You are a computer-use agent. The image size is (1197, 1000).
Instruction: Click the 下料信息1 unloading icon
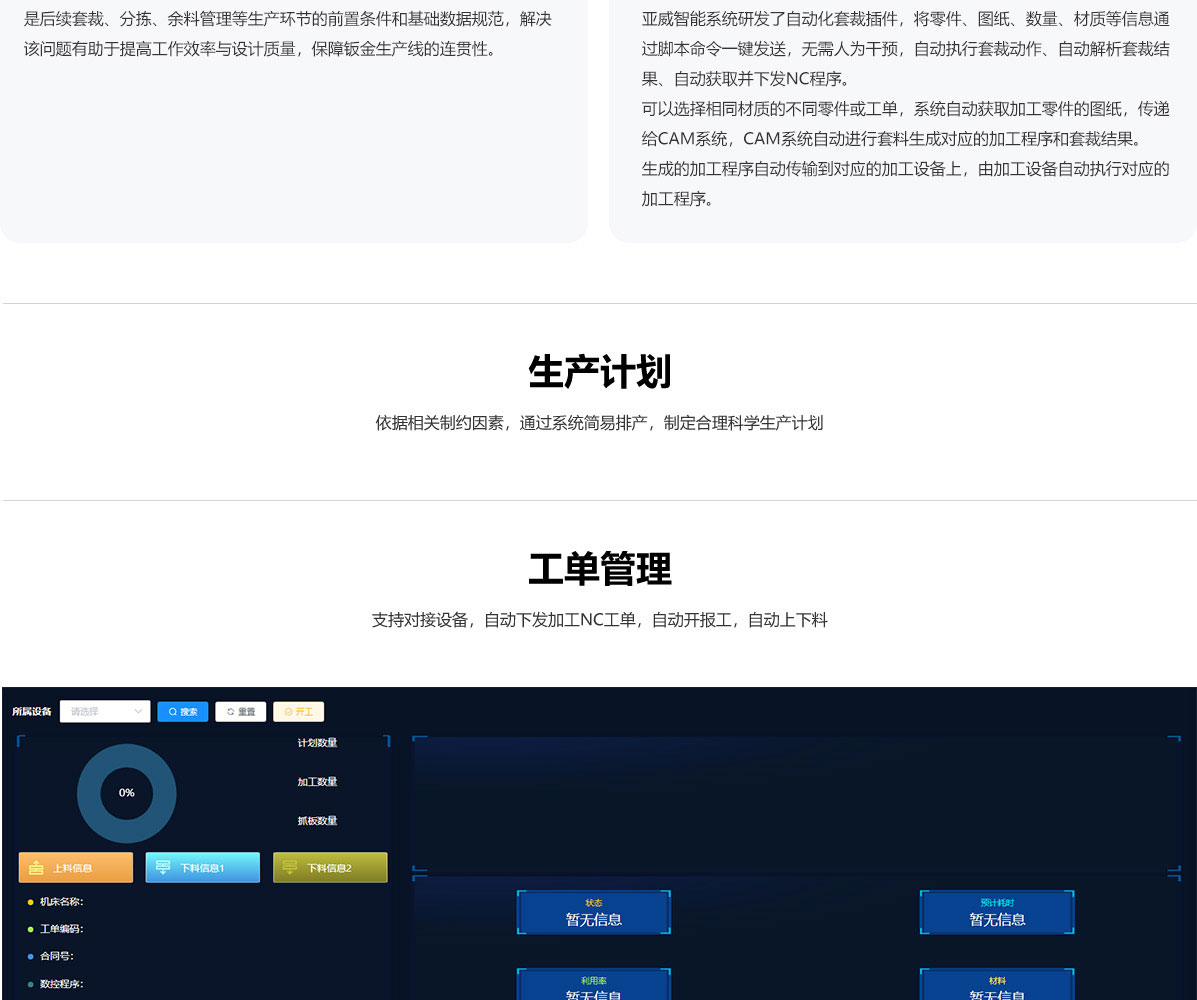click(163, 868)
